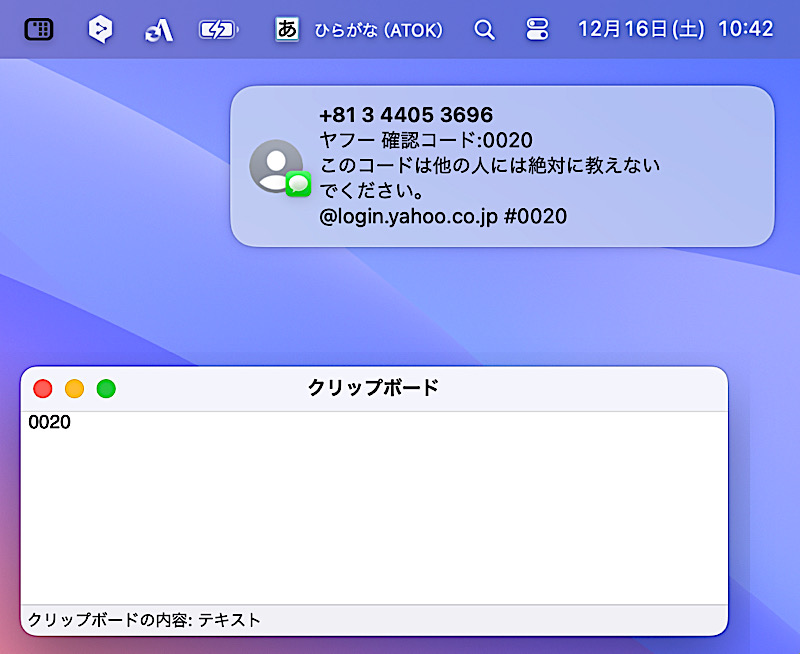This screenshot has width=800, height=654.
Task: Minimize the clipboard window with yellow button
Action: (74, 388)
